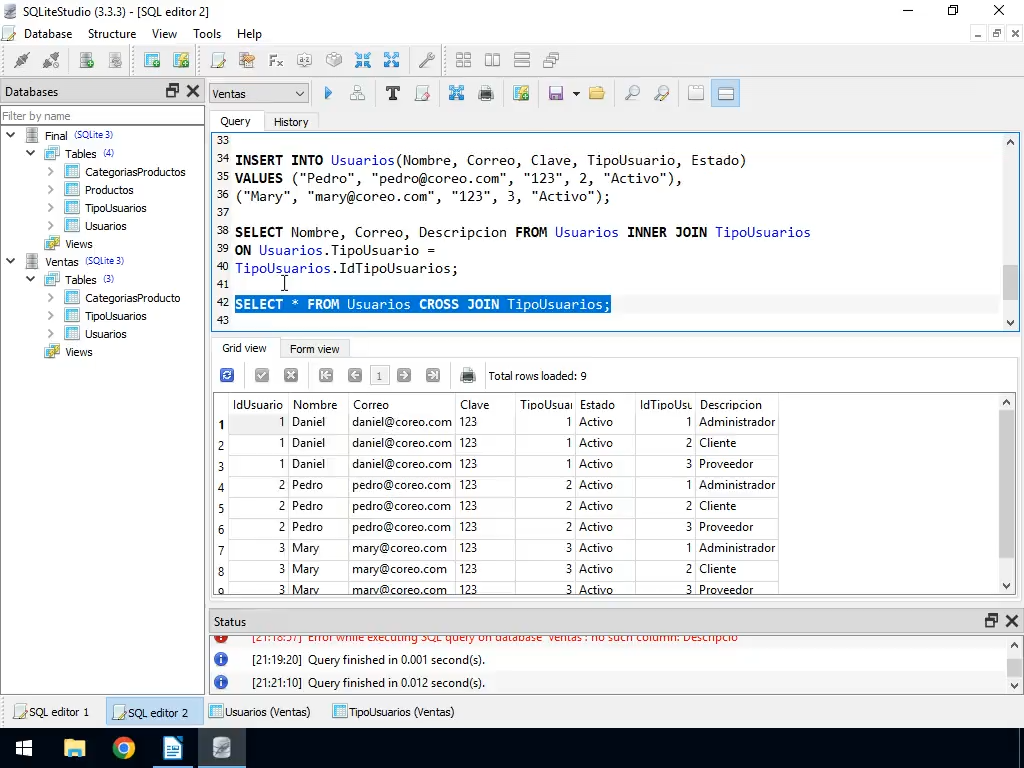The image size is (1024, 768).
Task: Run the query with the blue Execute arrow
Action: 328,93
